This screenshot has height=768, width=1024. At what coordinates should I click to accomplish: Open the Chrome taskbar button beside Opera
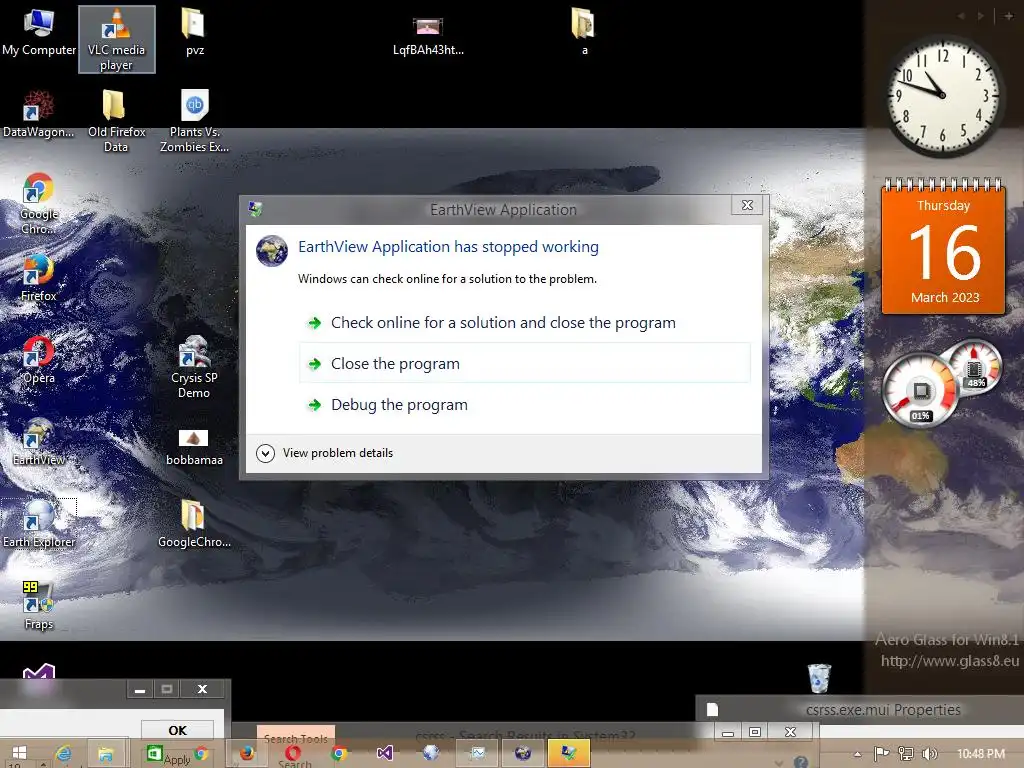338,754
